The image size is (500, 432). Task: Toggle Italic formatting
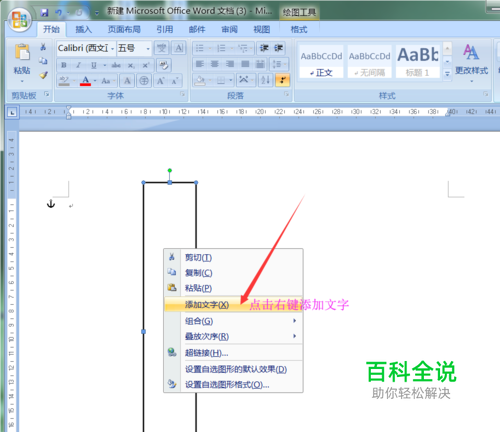(79, 65)
